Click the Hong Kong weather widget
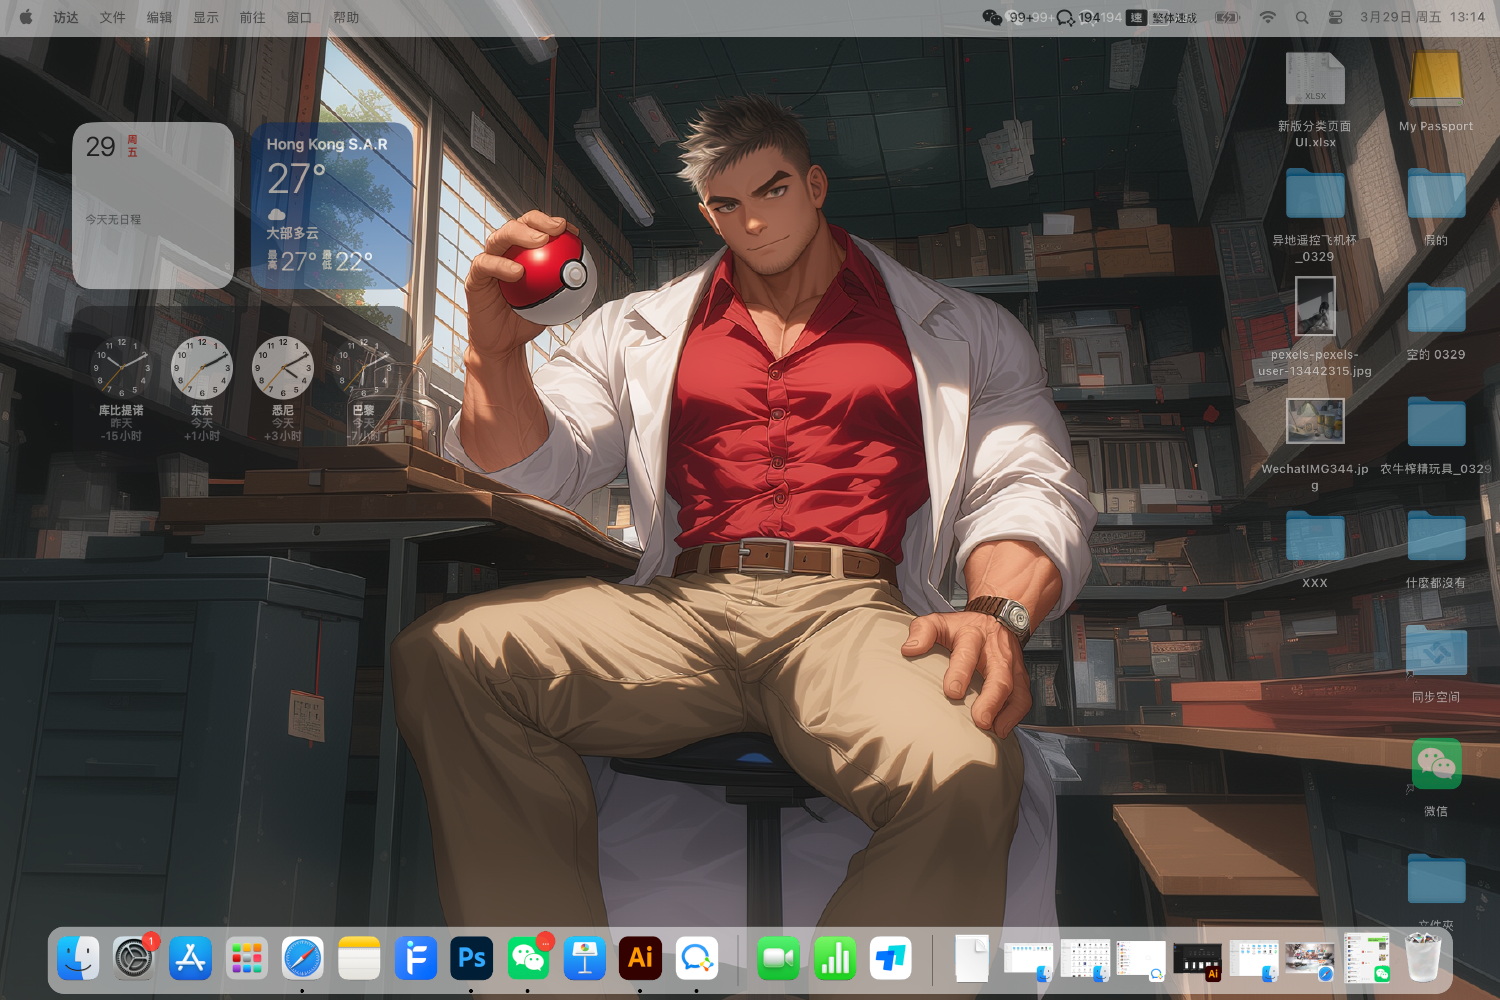Screen dimensions: 1500x1000 coord(331,206)
